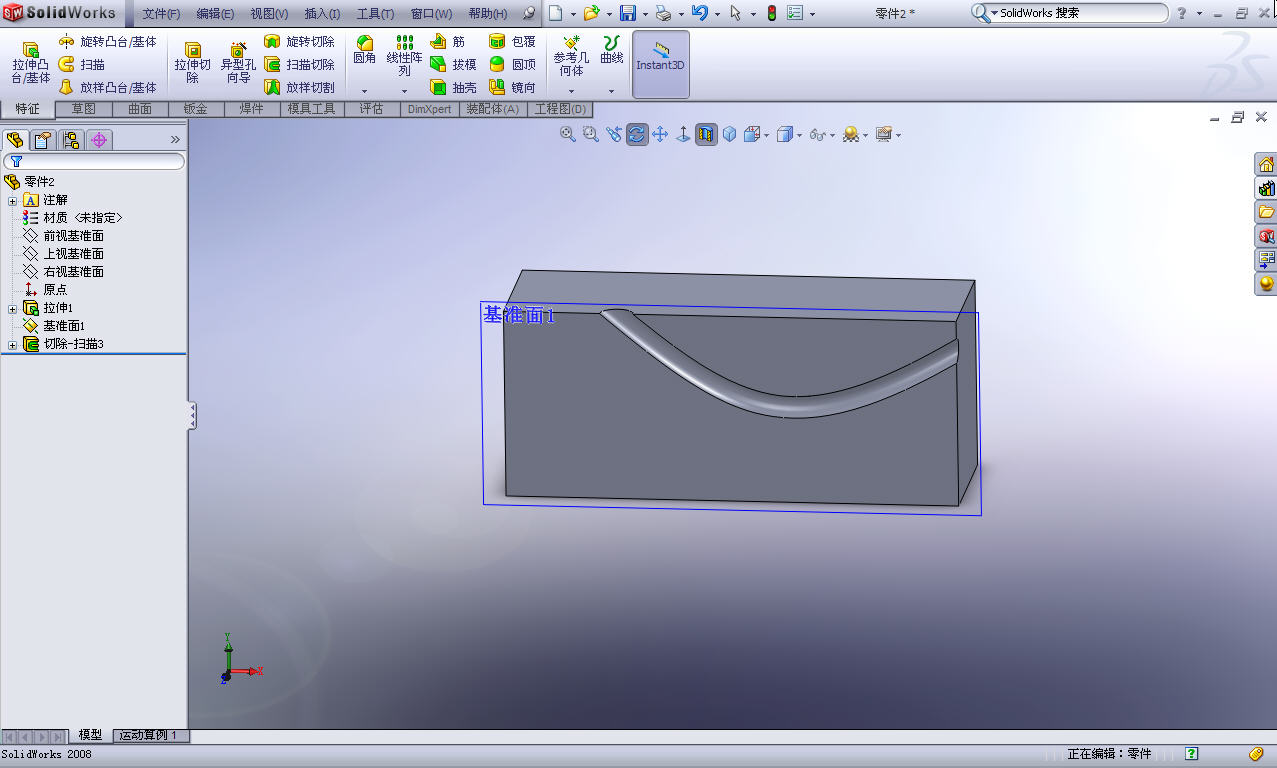Select the Rib (筋) tool

click(447, 42)
